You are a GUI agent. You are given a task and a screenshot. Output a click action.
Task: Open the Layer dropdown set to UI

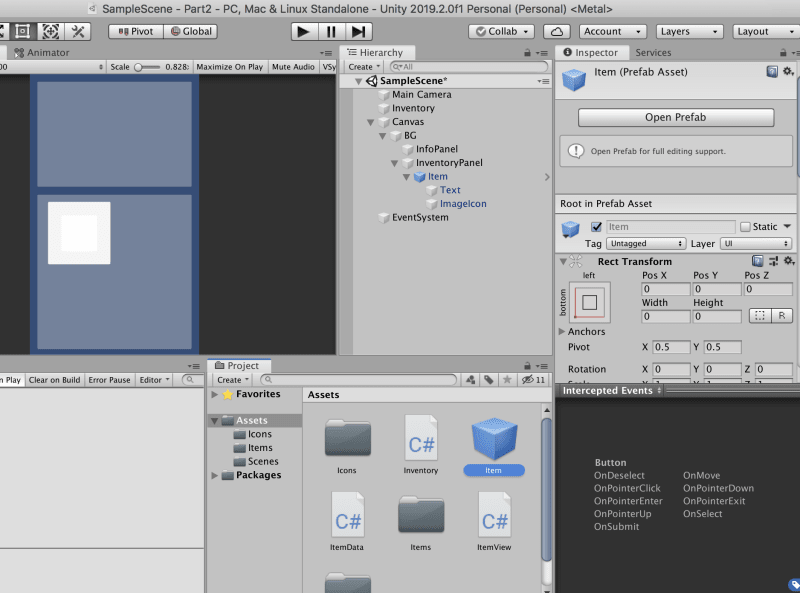pos(756,243)
